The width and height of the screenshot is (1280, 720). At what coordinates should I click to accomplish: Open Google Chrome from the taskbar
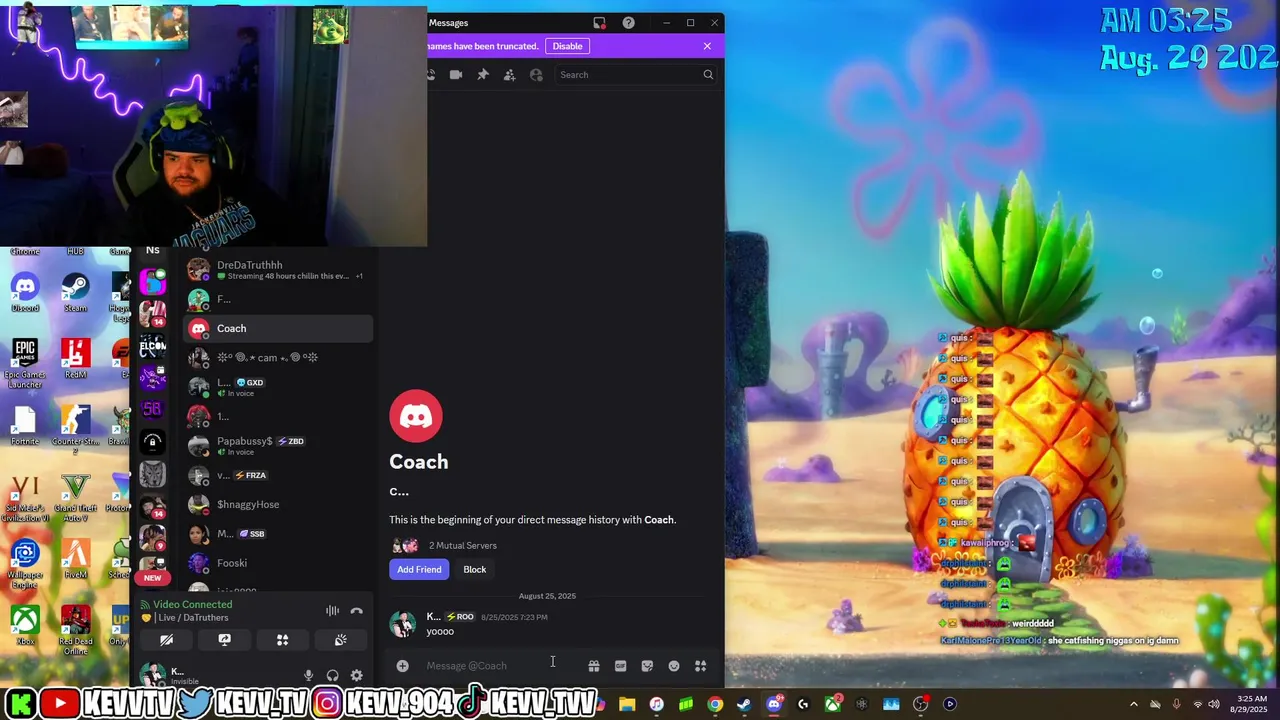click(715, 704)
